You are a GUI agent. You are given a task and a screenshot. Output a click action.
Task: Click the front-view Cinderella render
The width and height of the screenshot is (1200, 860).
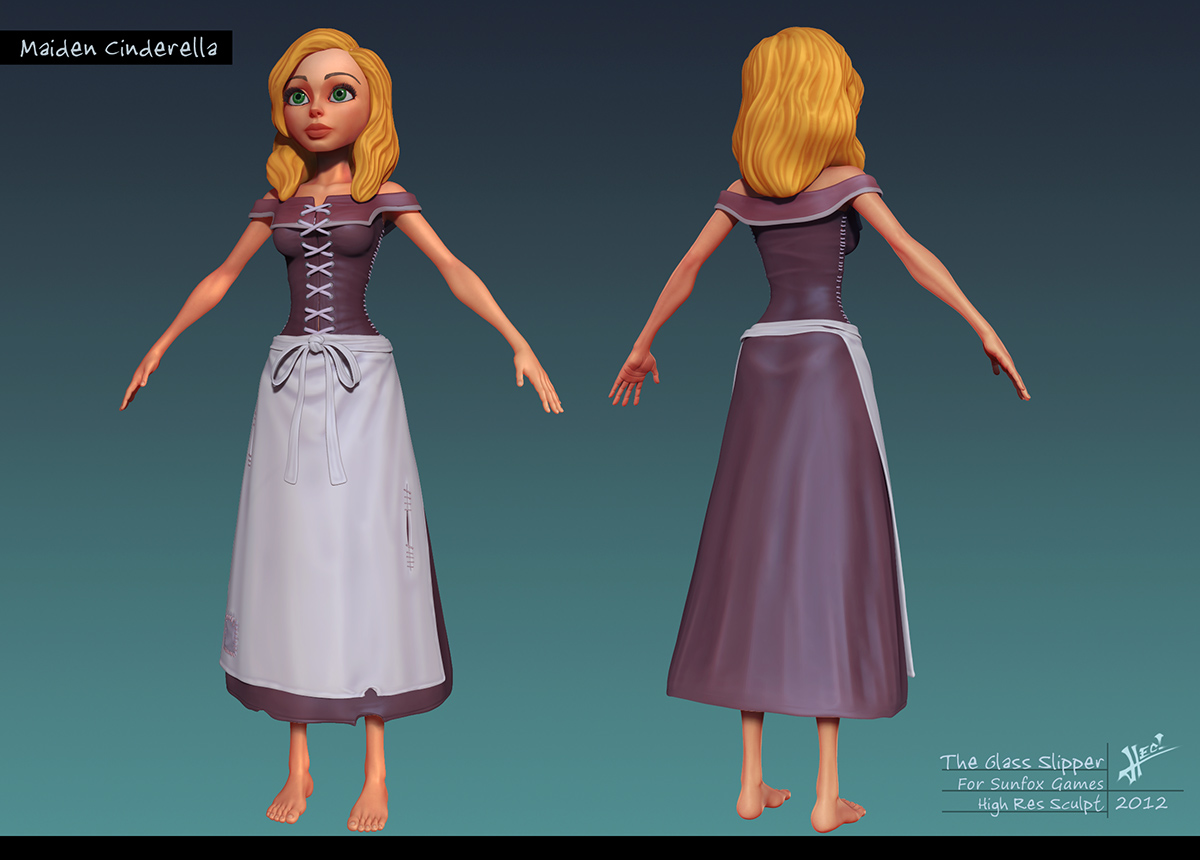341,430
